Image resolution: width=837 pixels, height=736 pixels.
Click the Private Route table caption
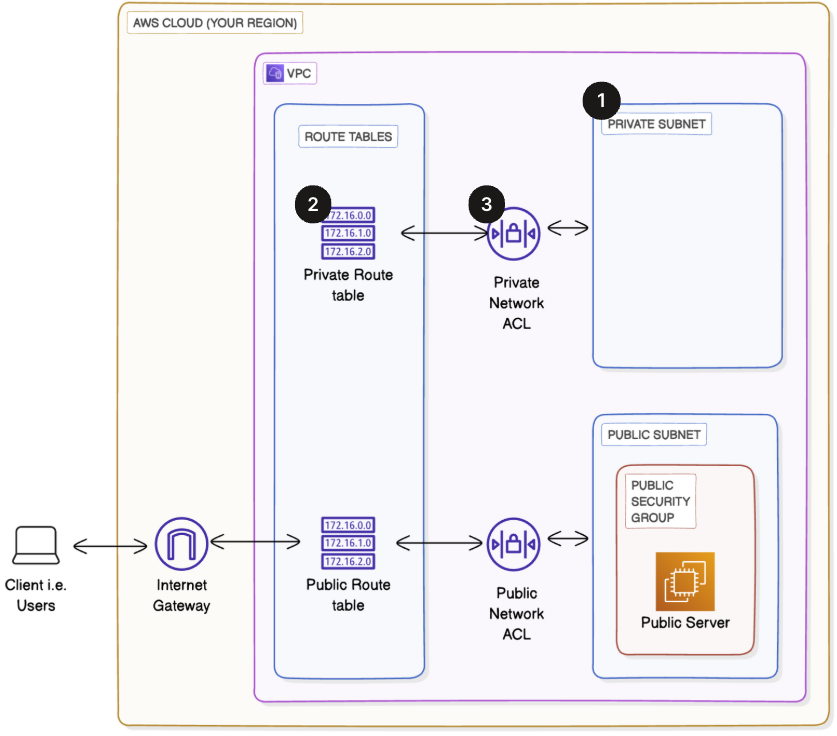(348, 285)
